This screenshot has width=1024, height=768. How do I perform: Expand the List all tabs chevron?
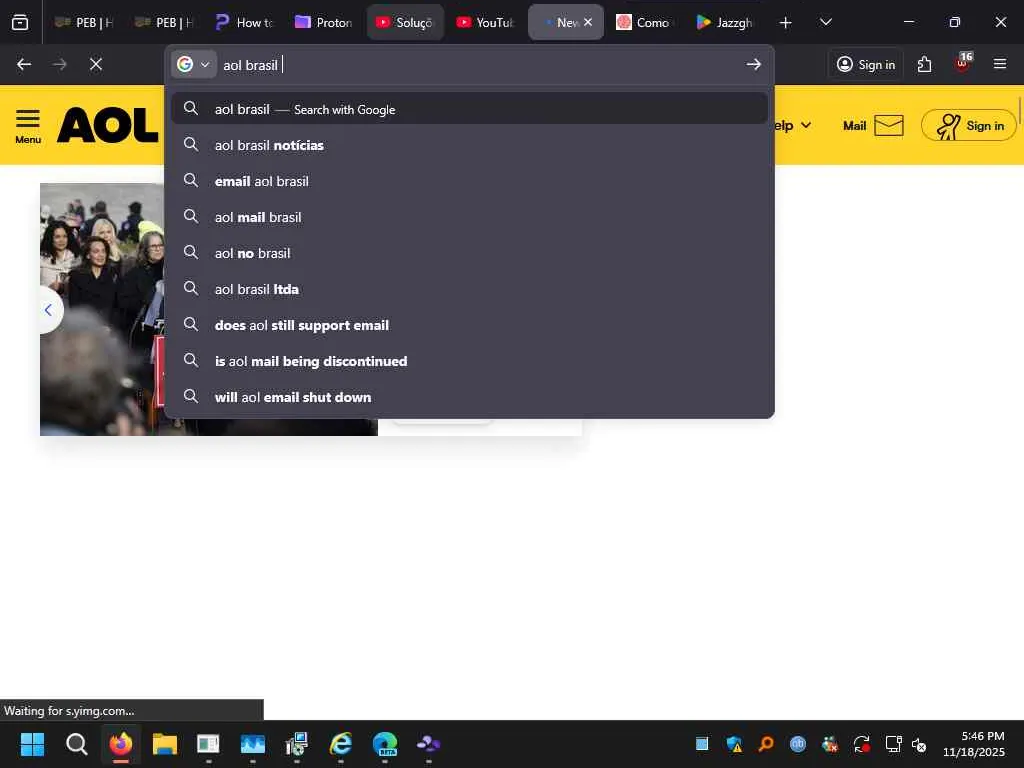pyautogui.click(x=825, y=22)
